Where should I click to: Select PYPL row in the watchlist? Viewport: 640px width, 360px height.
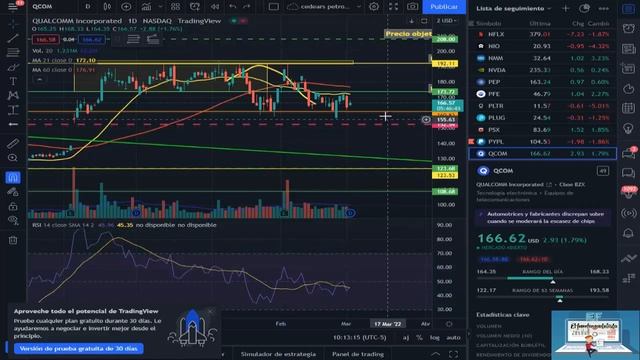(x=542, y=142)
